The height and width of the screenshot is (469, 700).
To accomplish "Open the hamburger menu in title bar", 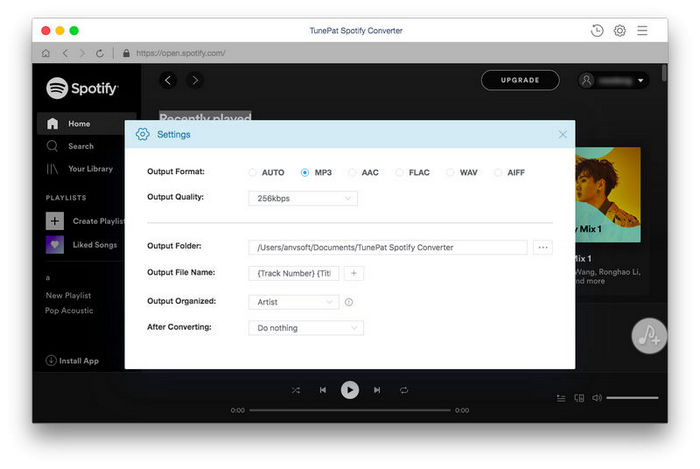I will 642,31.
